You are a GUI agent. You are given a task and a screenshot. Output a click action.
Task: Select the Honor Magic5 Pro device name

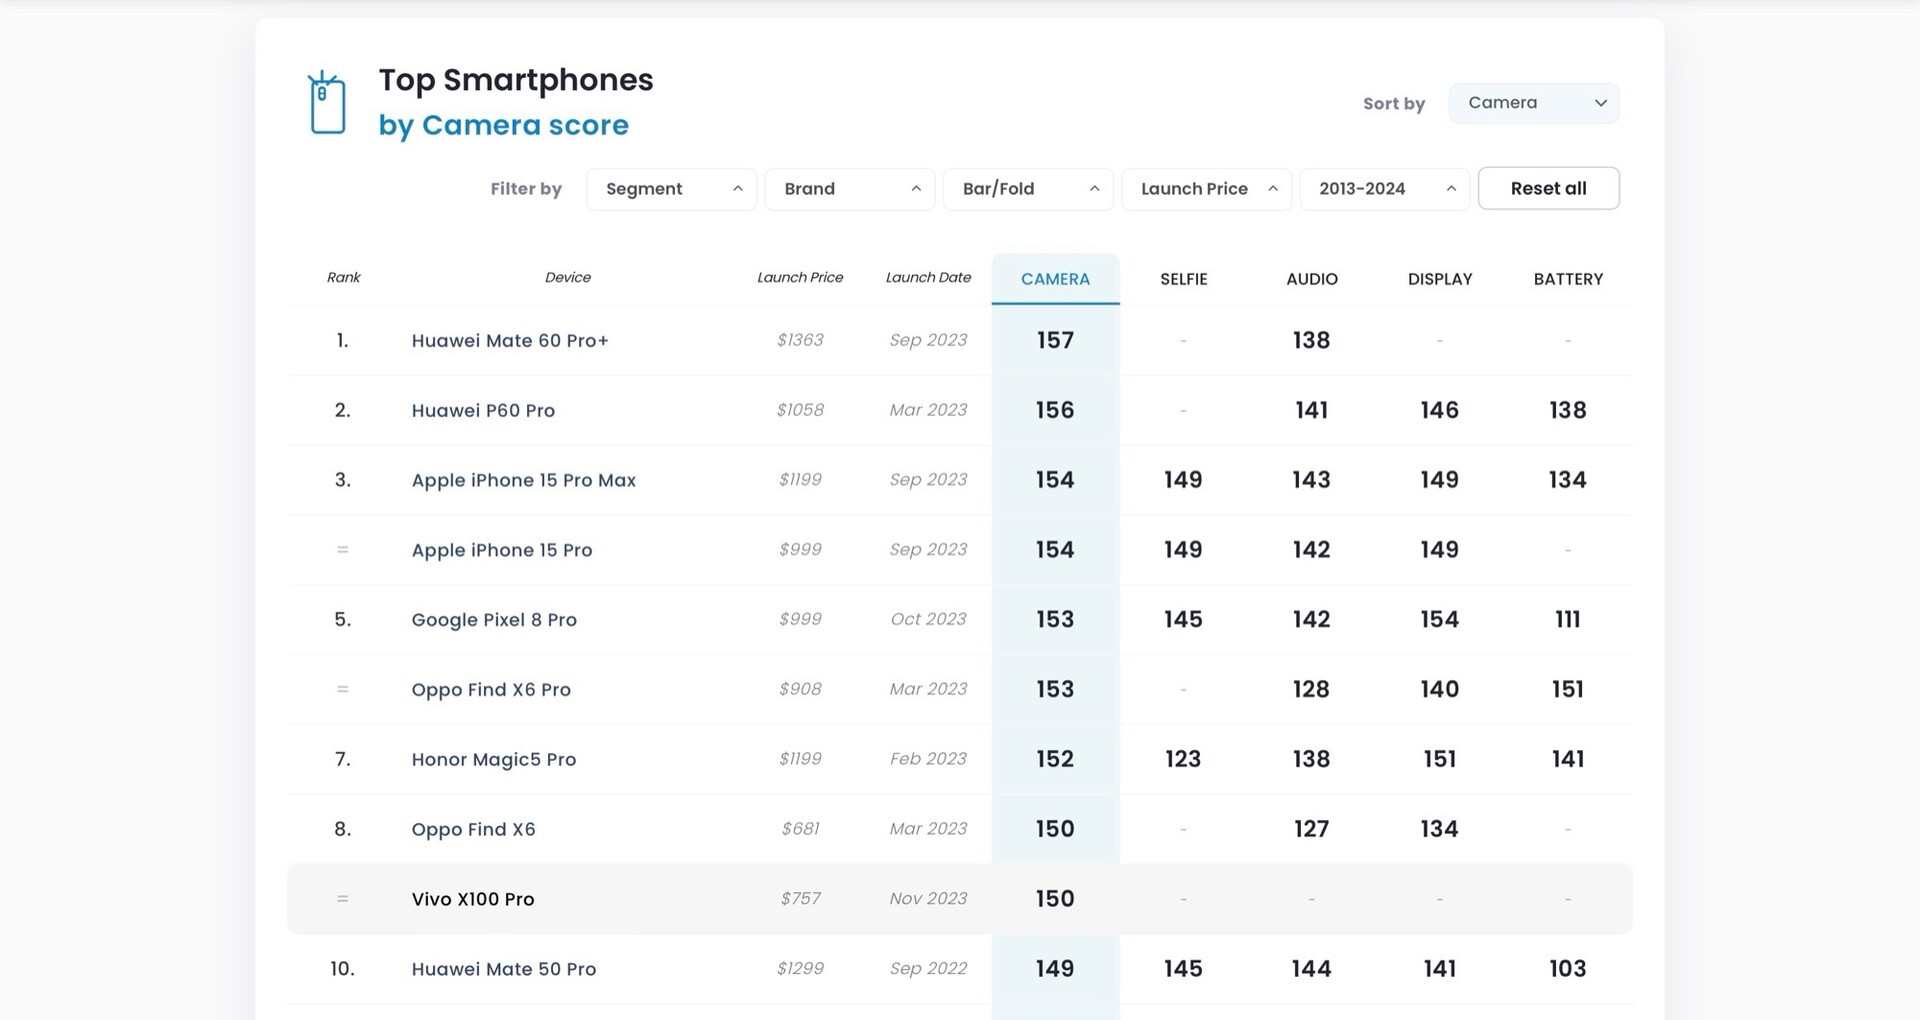494,760
